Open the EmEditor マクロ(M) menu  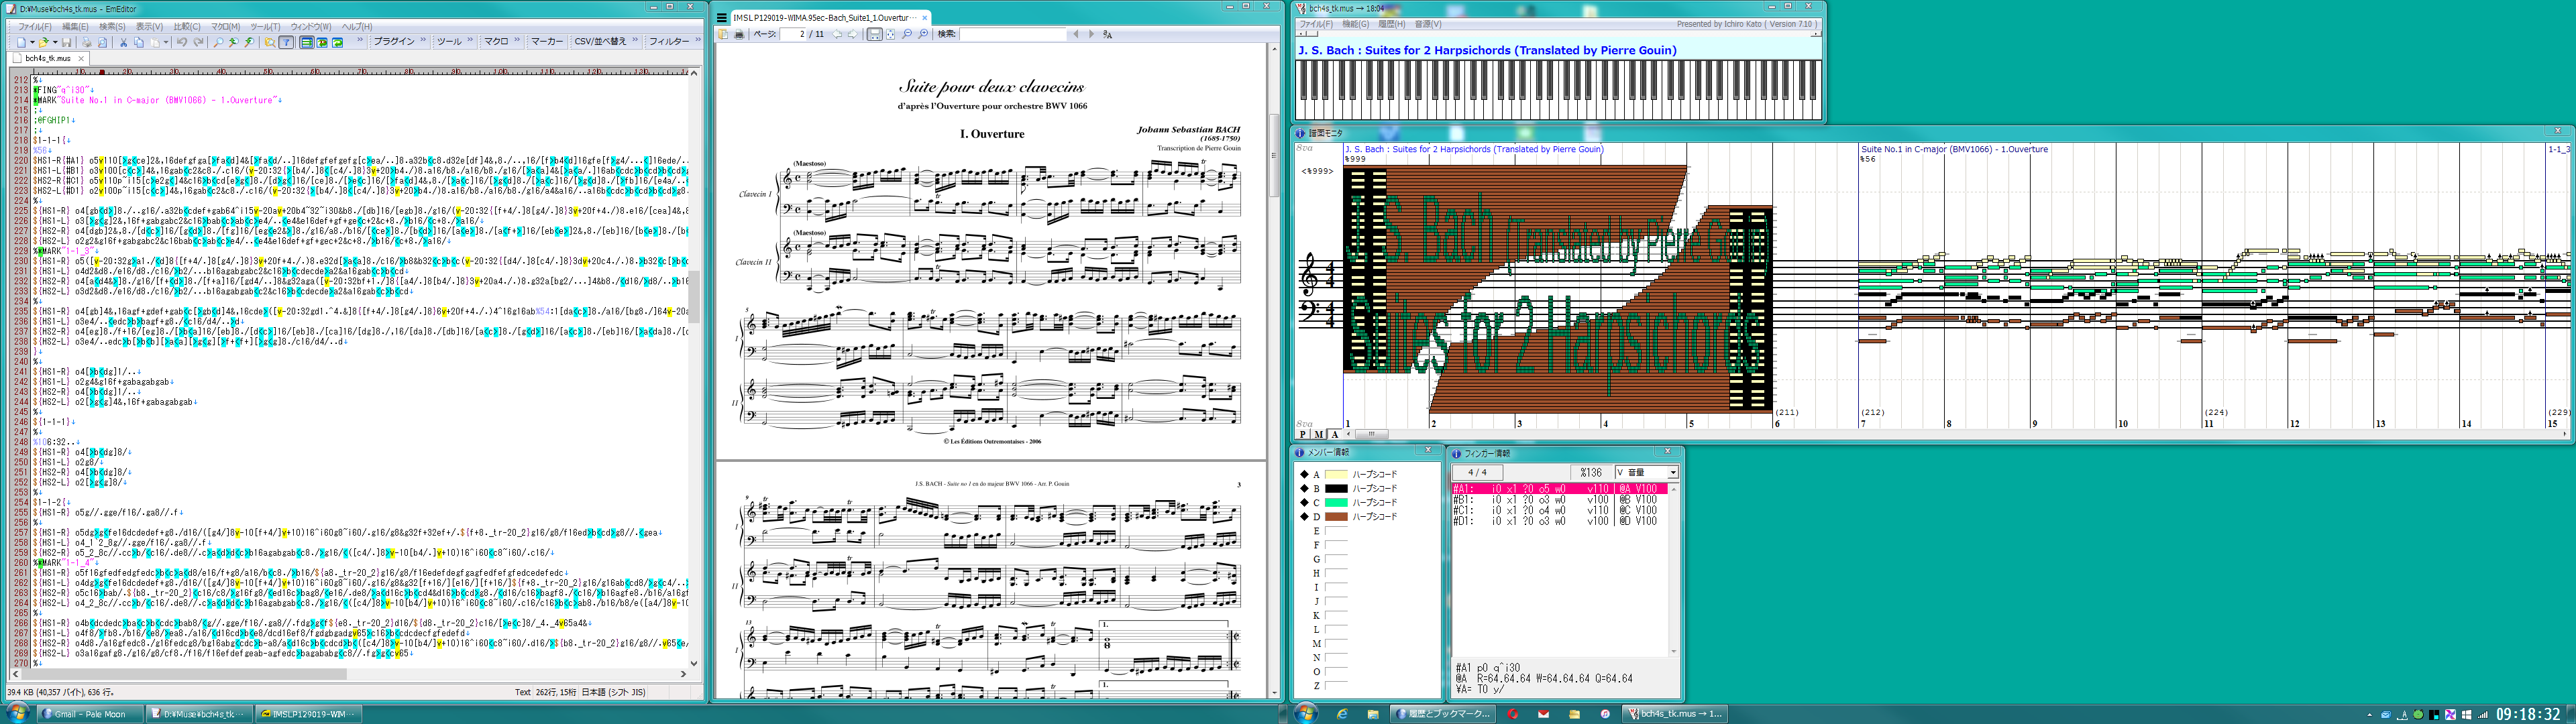(x=226, y=27)
